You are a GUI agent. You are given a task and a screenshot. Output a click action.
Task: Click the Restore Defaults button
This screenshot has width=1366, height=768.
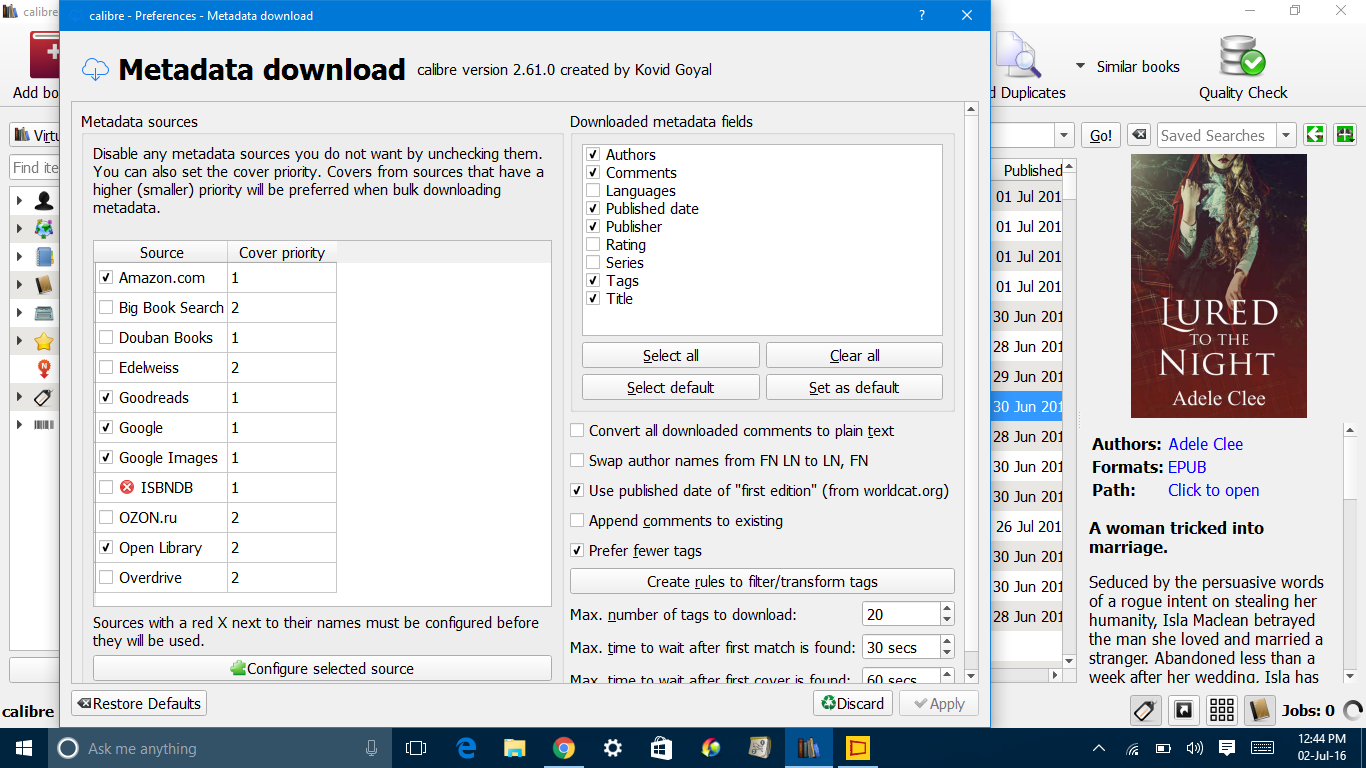coord(139,703)
